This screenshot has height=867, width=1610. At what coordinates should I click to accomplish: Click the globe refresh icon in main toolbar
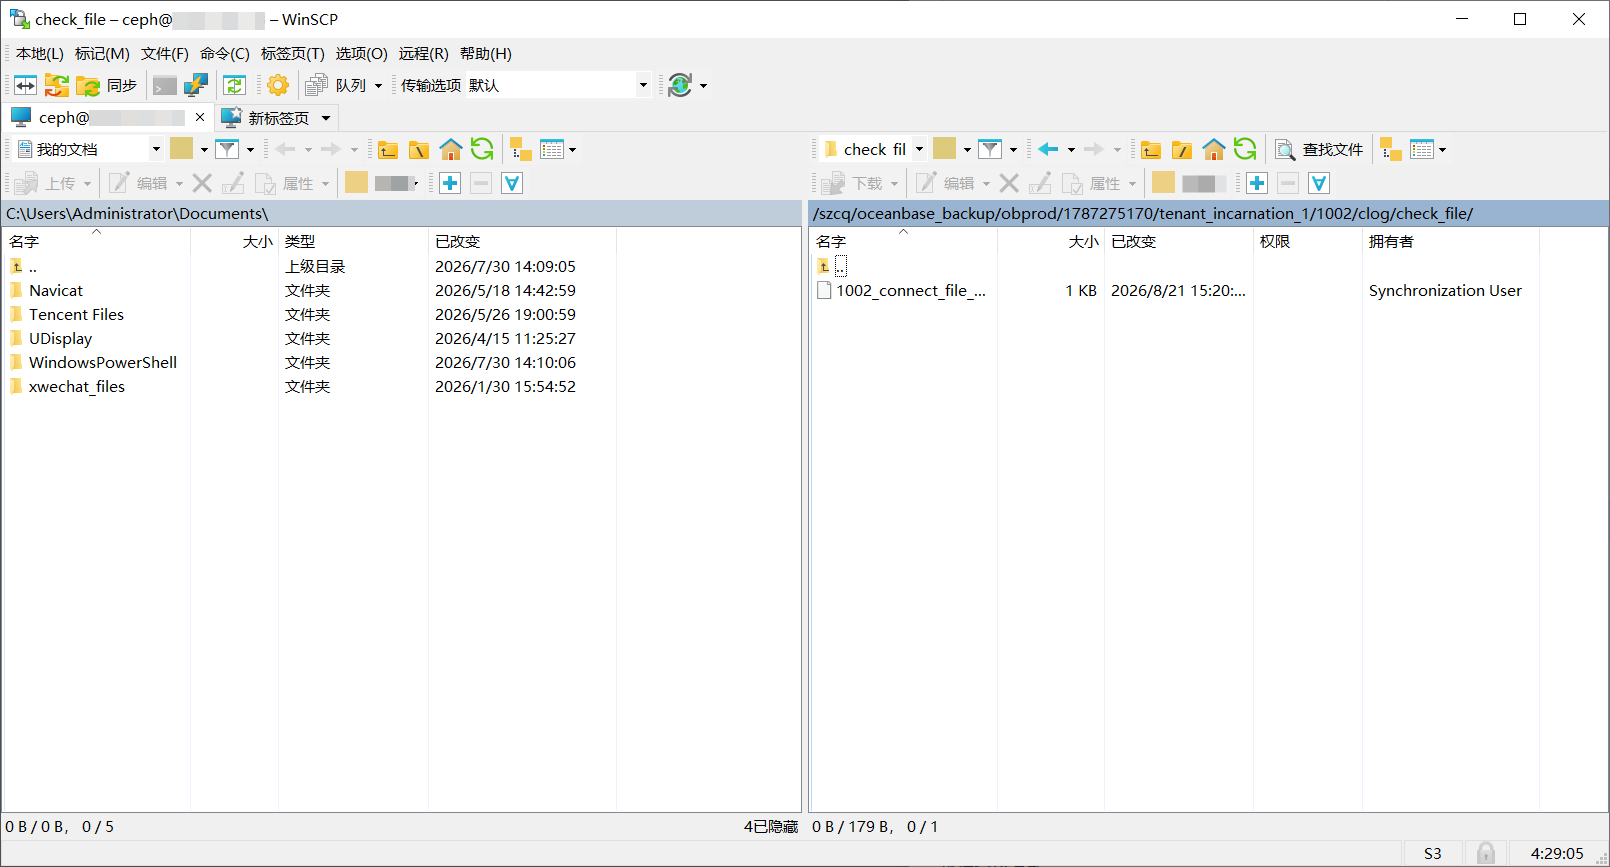click(x=680, y=85)
